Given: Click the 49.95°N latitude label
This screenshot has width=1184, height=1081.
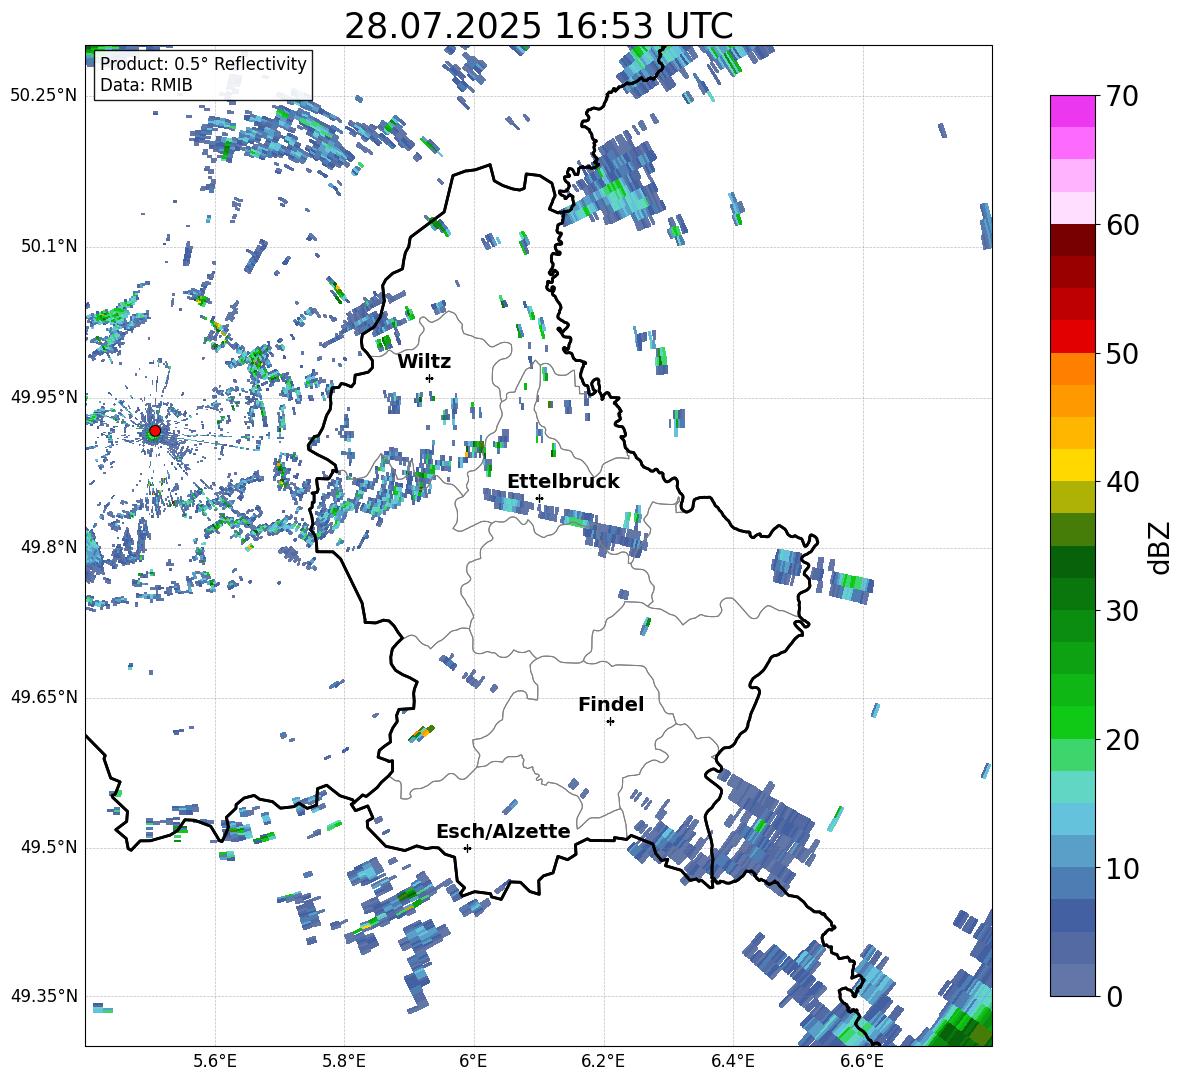Looking at the screenshot, I should 44,396.
